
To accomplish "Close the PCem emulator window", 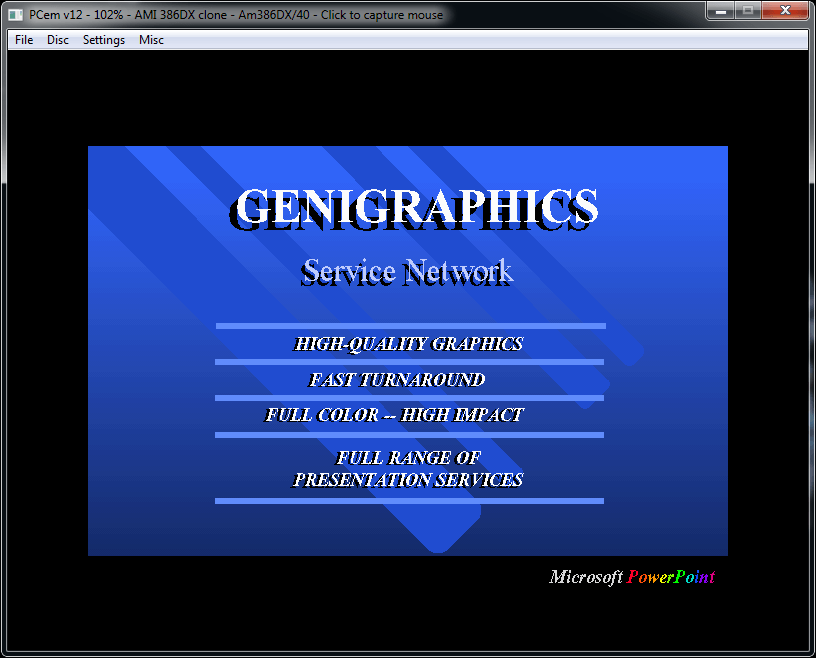I will (785, 11).
